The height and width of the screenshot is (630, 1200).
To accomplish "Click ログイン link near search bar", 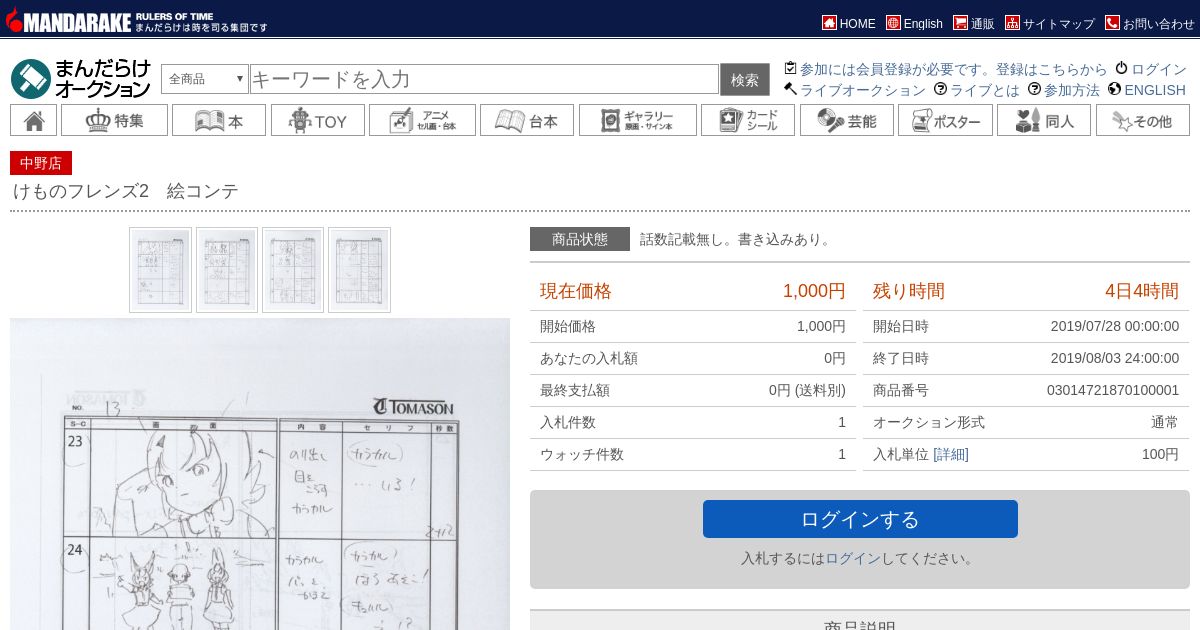I will coord(1151,69).
